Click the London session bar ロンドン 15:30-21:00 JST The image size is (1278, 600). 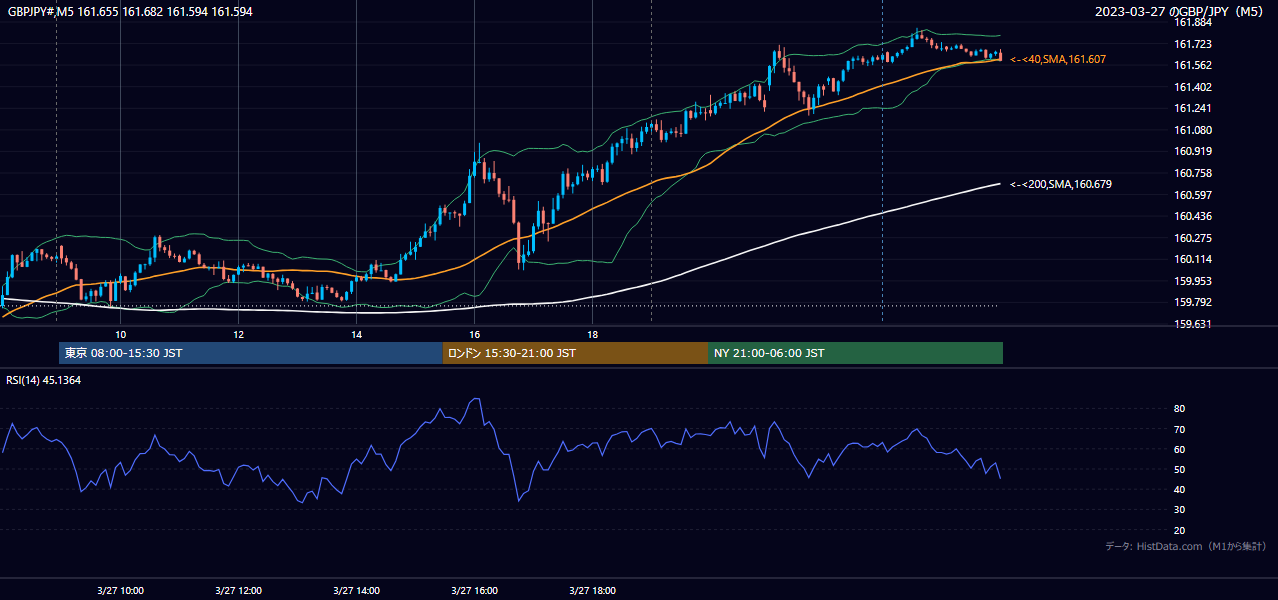pos(575,353)
